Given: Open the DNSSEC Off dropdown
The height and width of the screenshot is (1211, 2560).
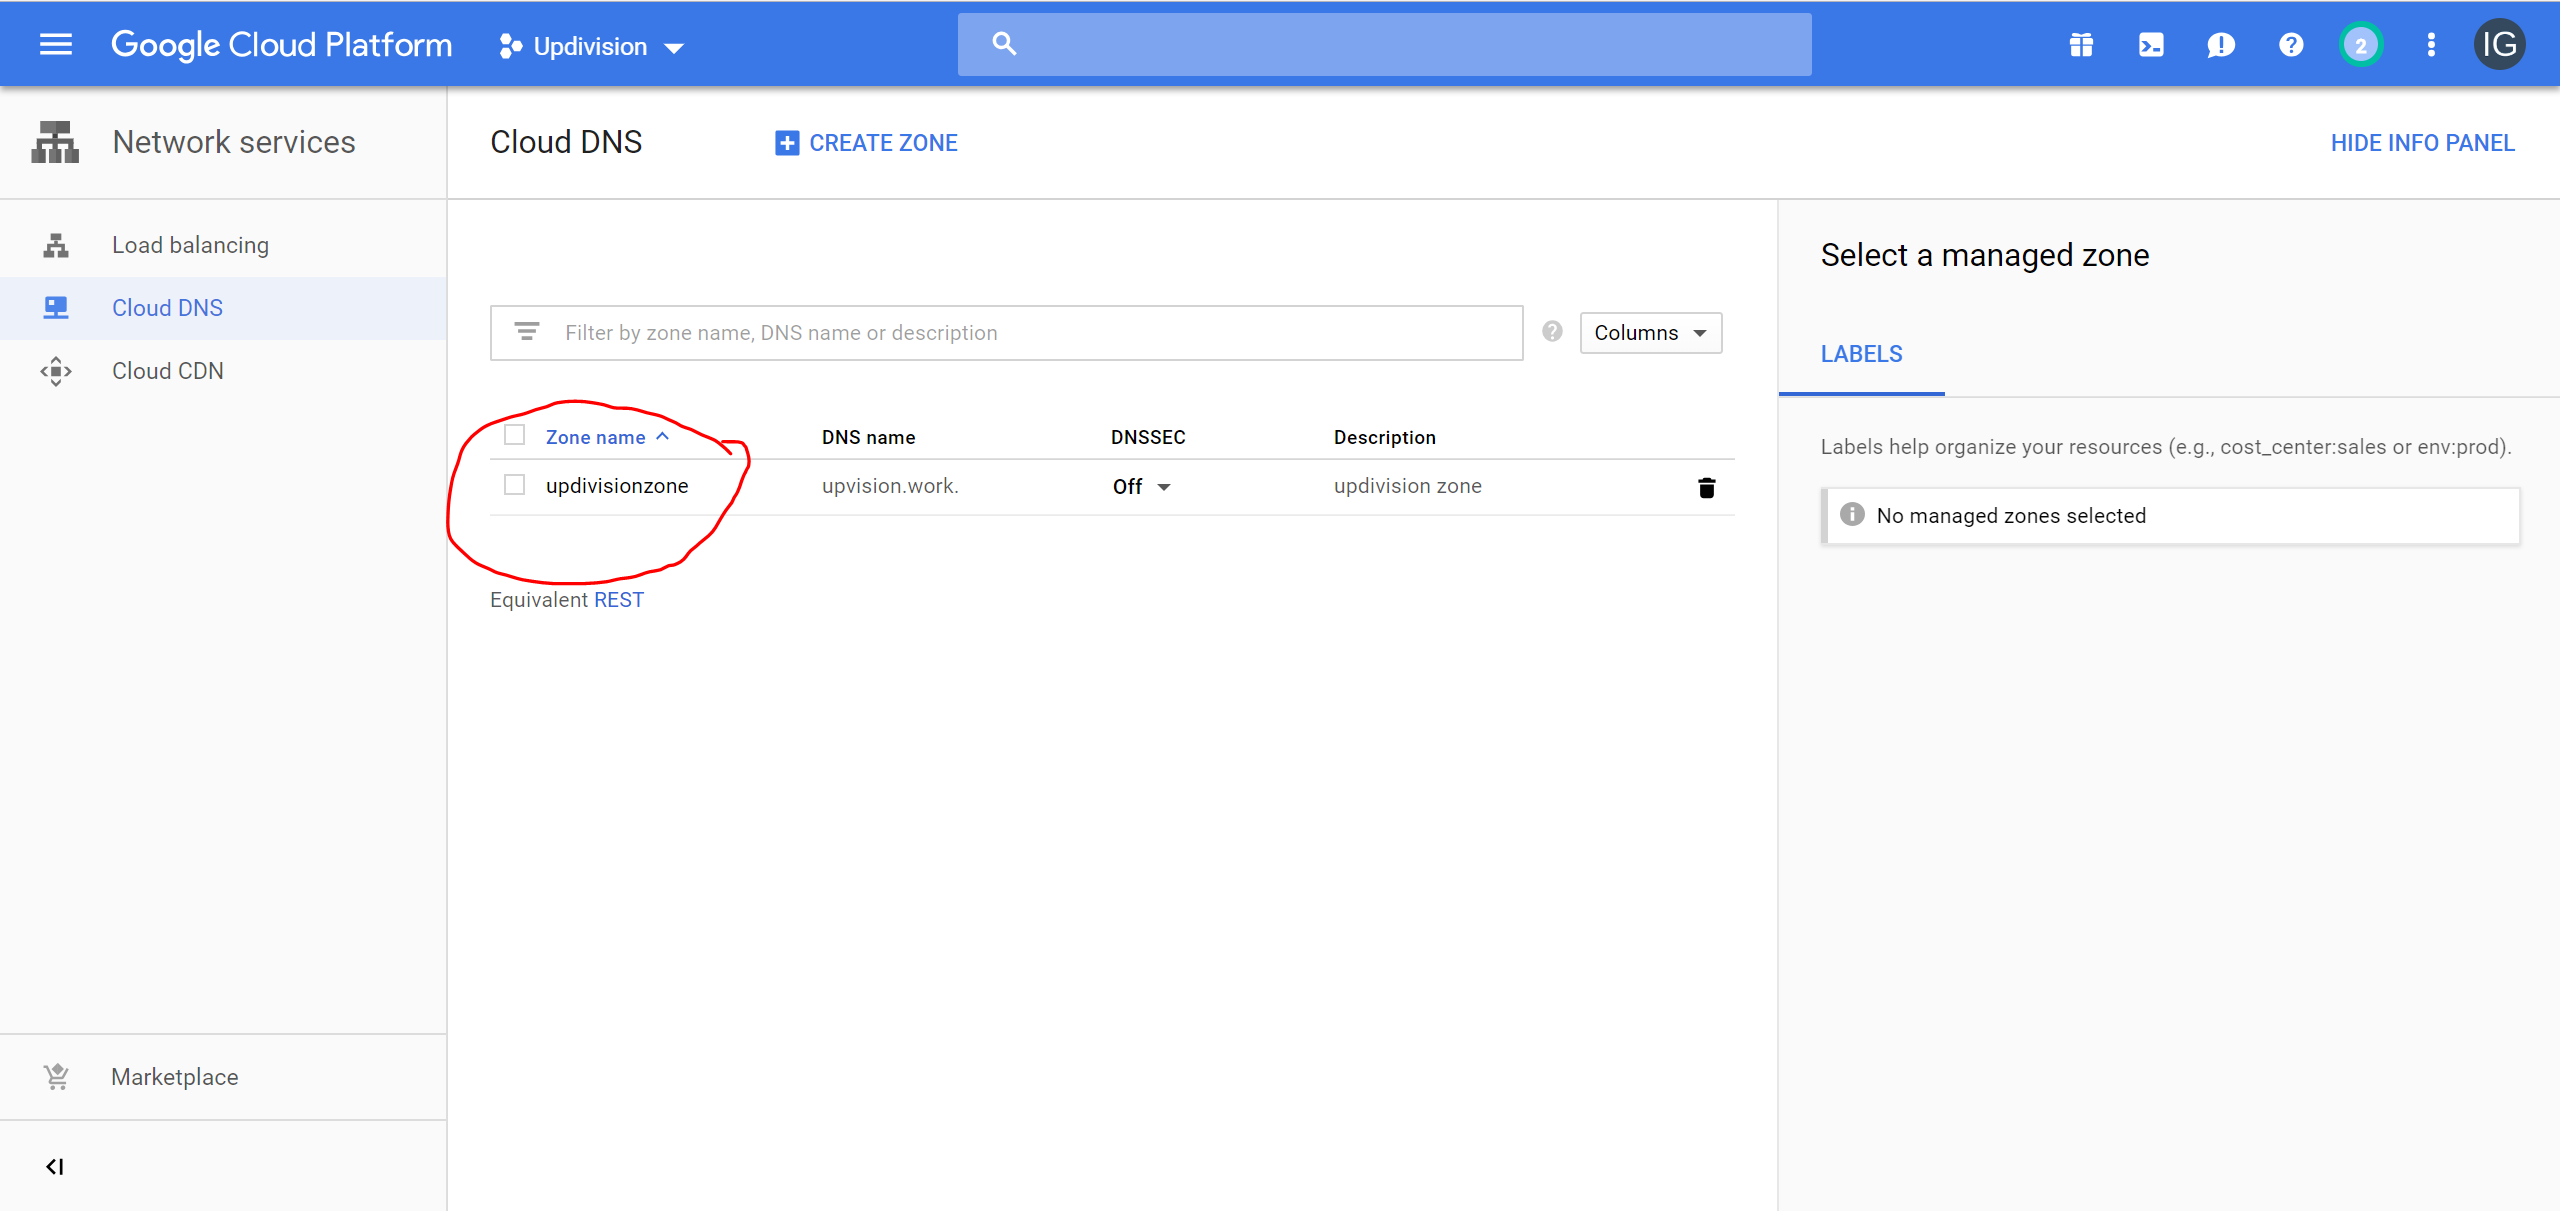Looking at the screenshot, I should (x=1142, y=487).
